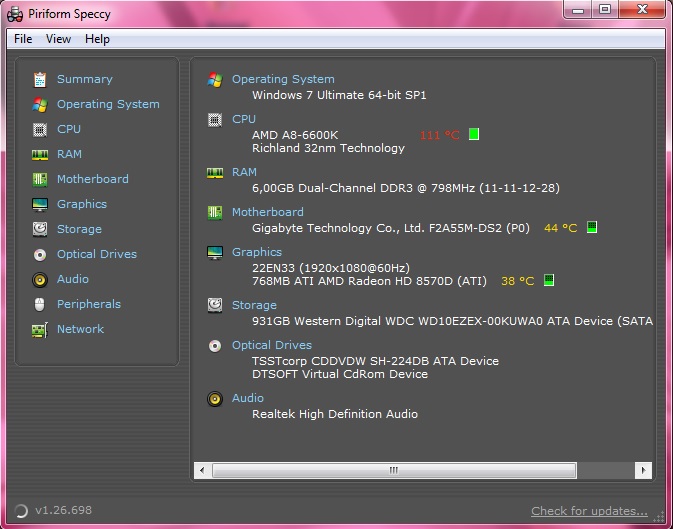Click the Windows flag icon in summary pane
Screen dimensions: 673x529
[215, 79]
